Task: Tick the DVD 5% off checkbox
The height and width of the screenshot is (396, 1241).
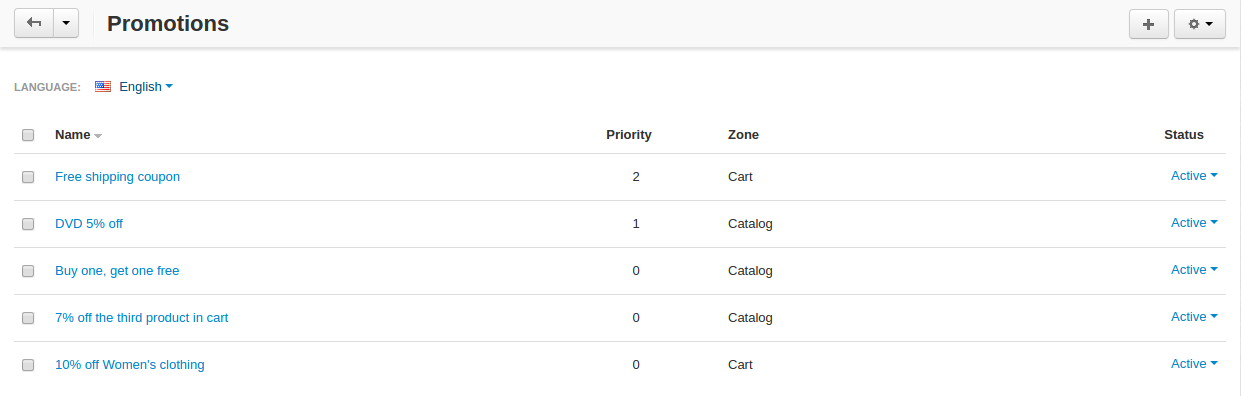Action: click(28, 224)
